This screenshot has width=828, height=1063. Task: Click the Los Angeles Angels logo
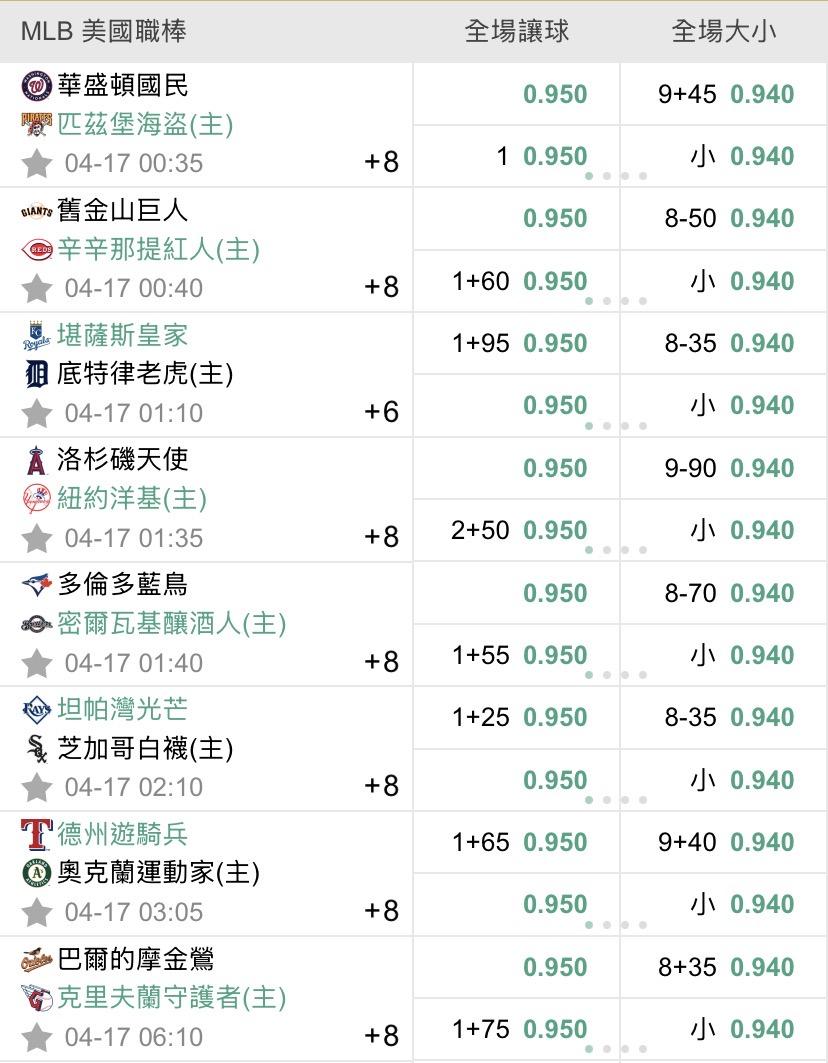pos(36,461)
